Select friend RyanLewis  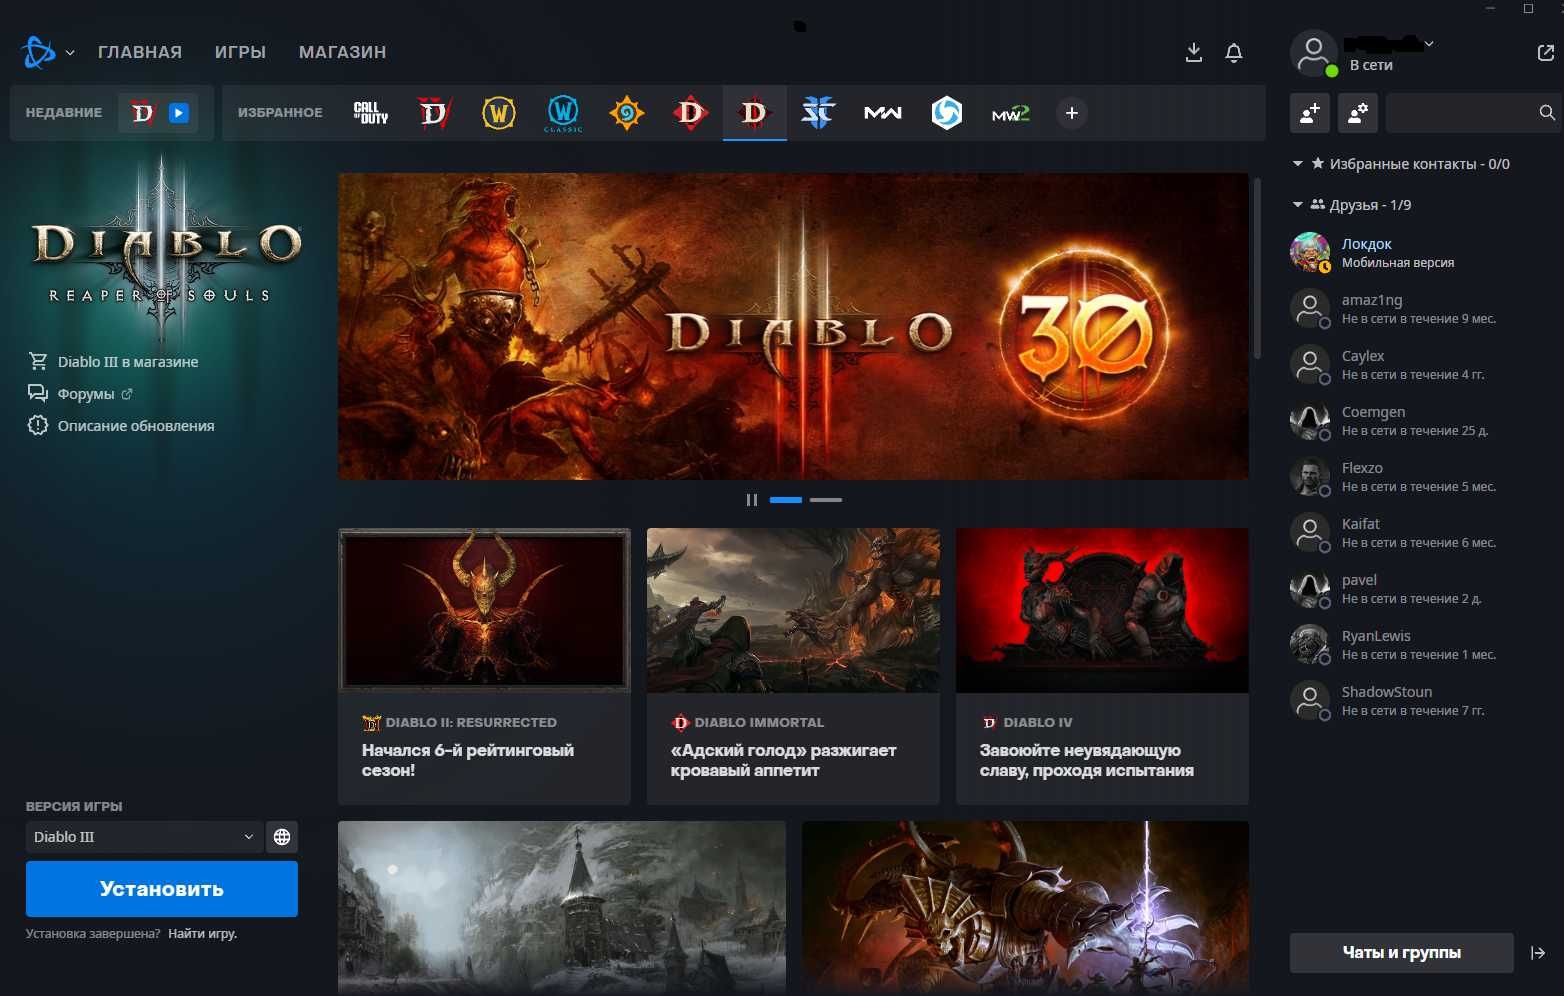tap(1423, 644)
